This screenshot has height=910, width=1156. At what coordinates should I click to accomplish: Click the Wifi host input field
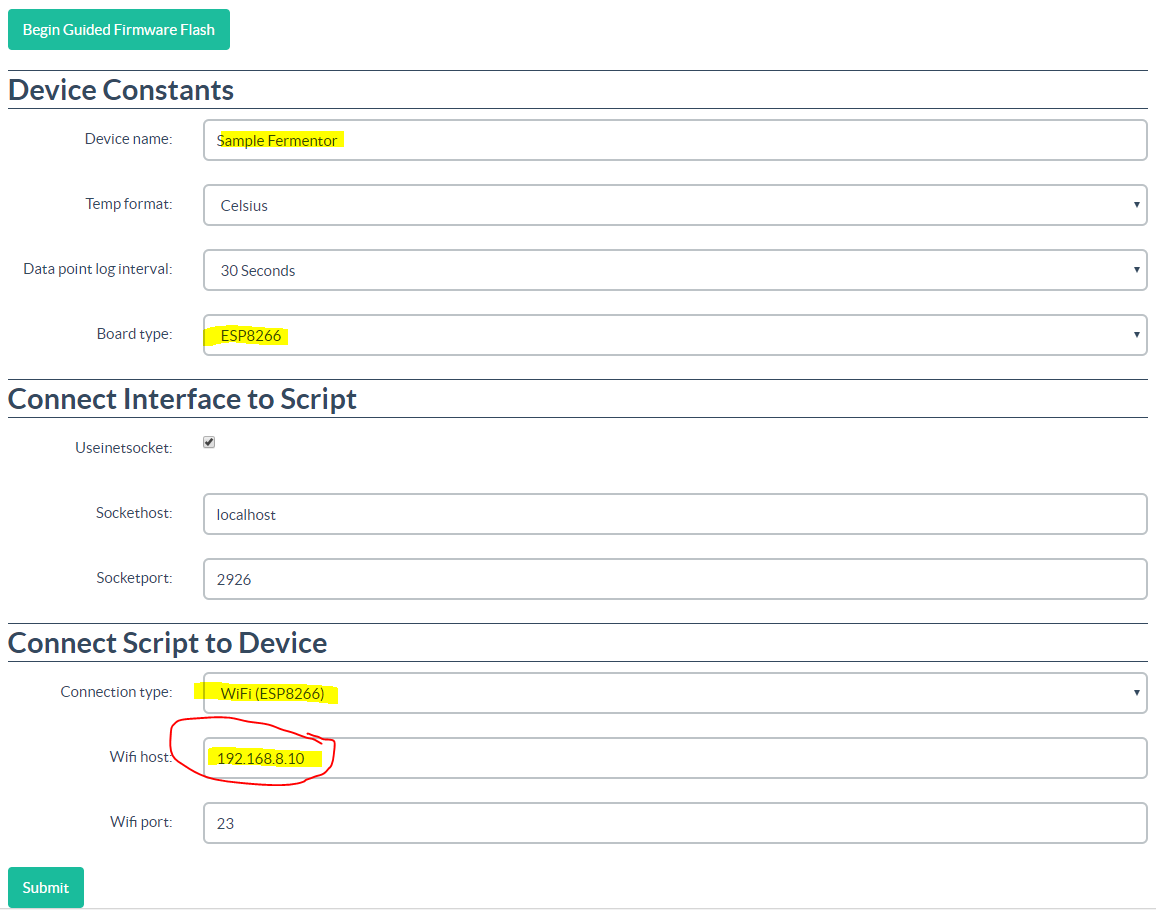click(675, 758)
